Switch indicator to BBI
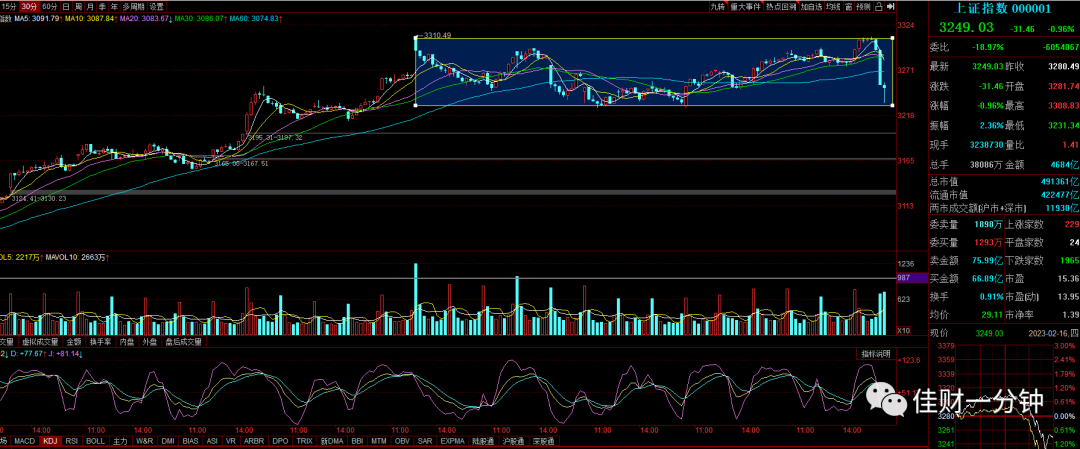The width and height of the screenshot is (1080, 449). [357, 441]
